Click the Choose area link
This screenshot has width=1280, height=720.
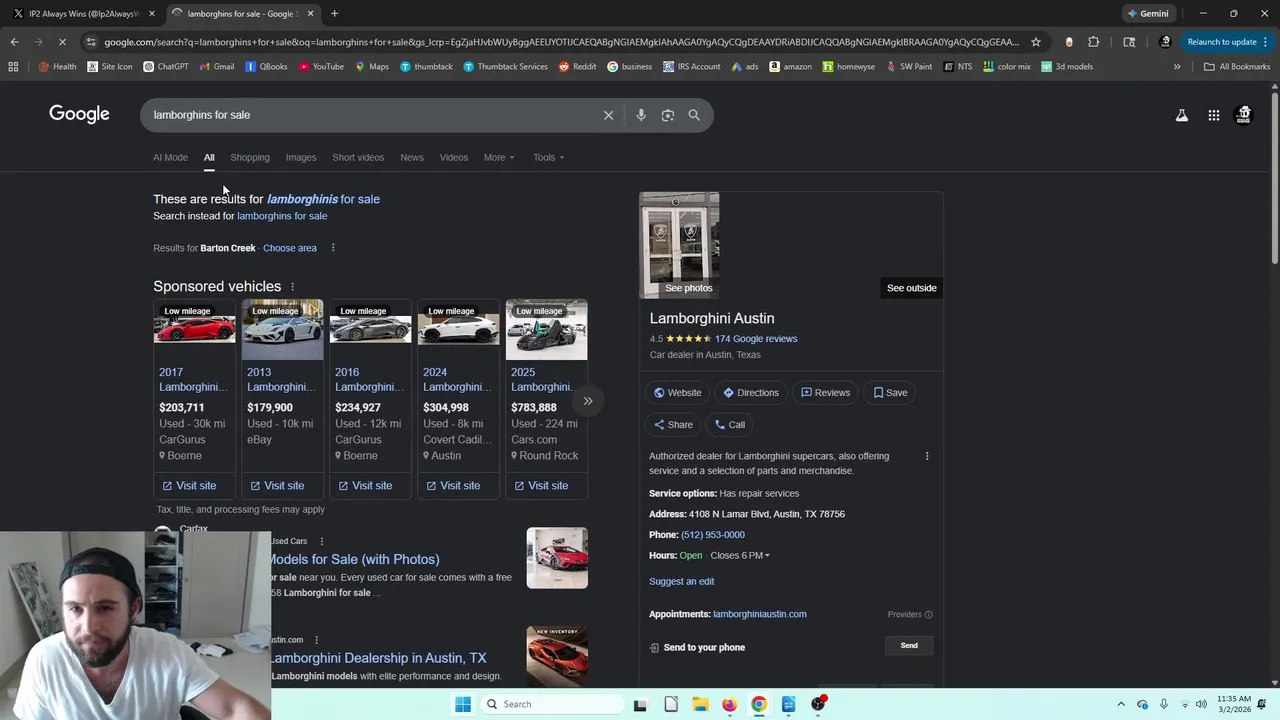click(x=290, y=248)
